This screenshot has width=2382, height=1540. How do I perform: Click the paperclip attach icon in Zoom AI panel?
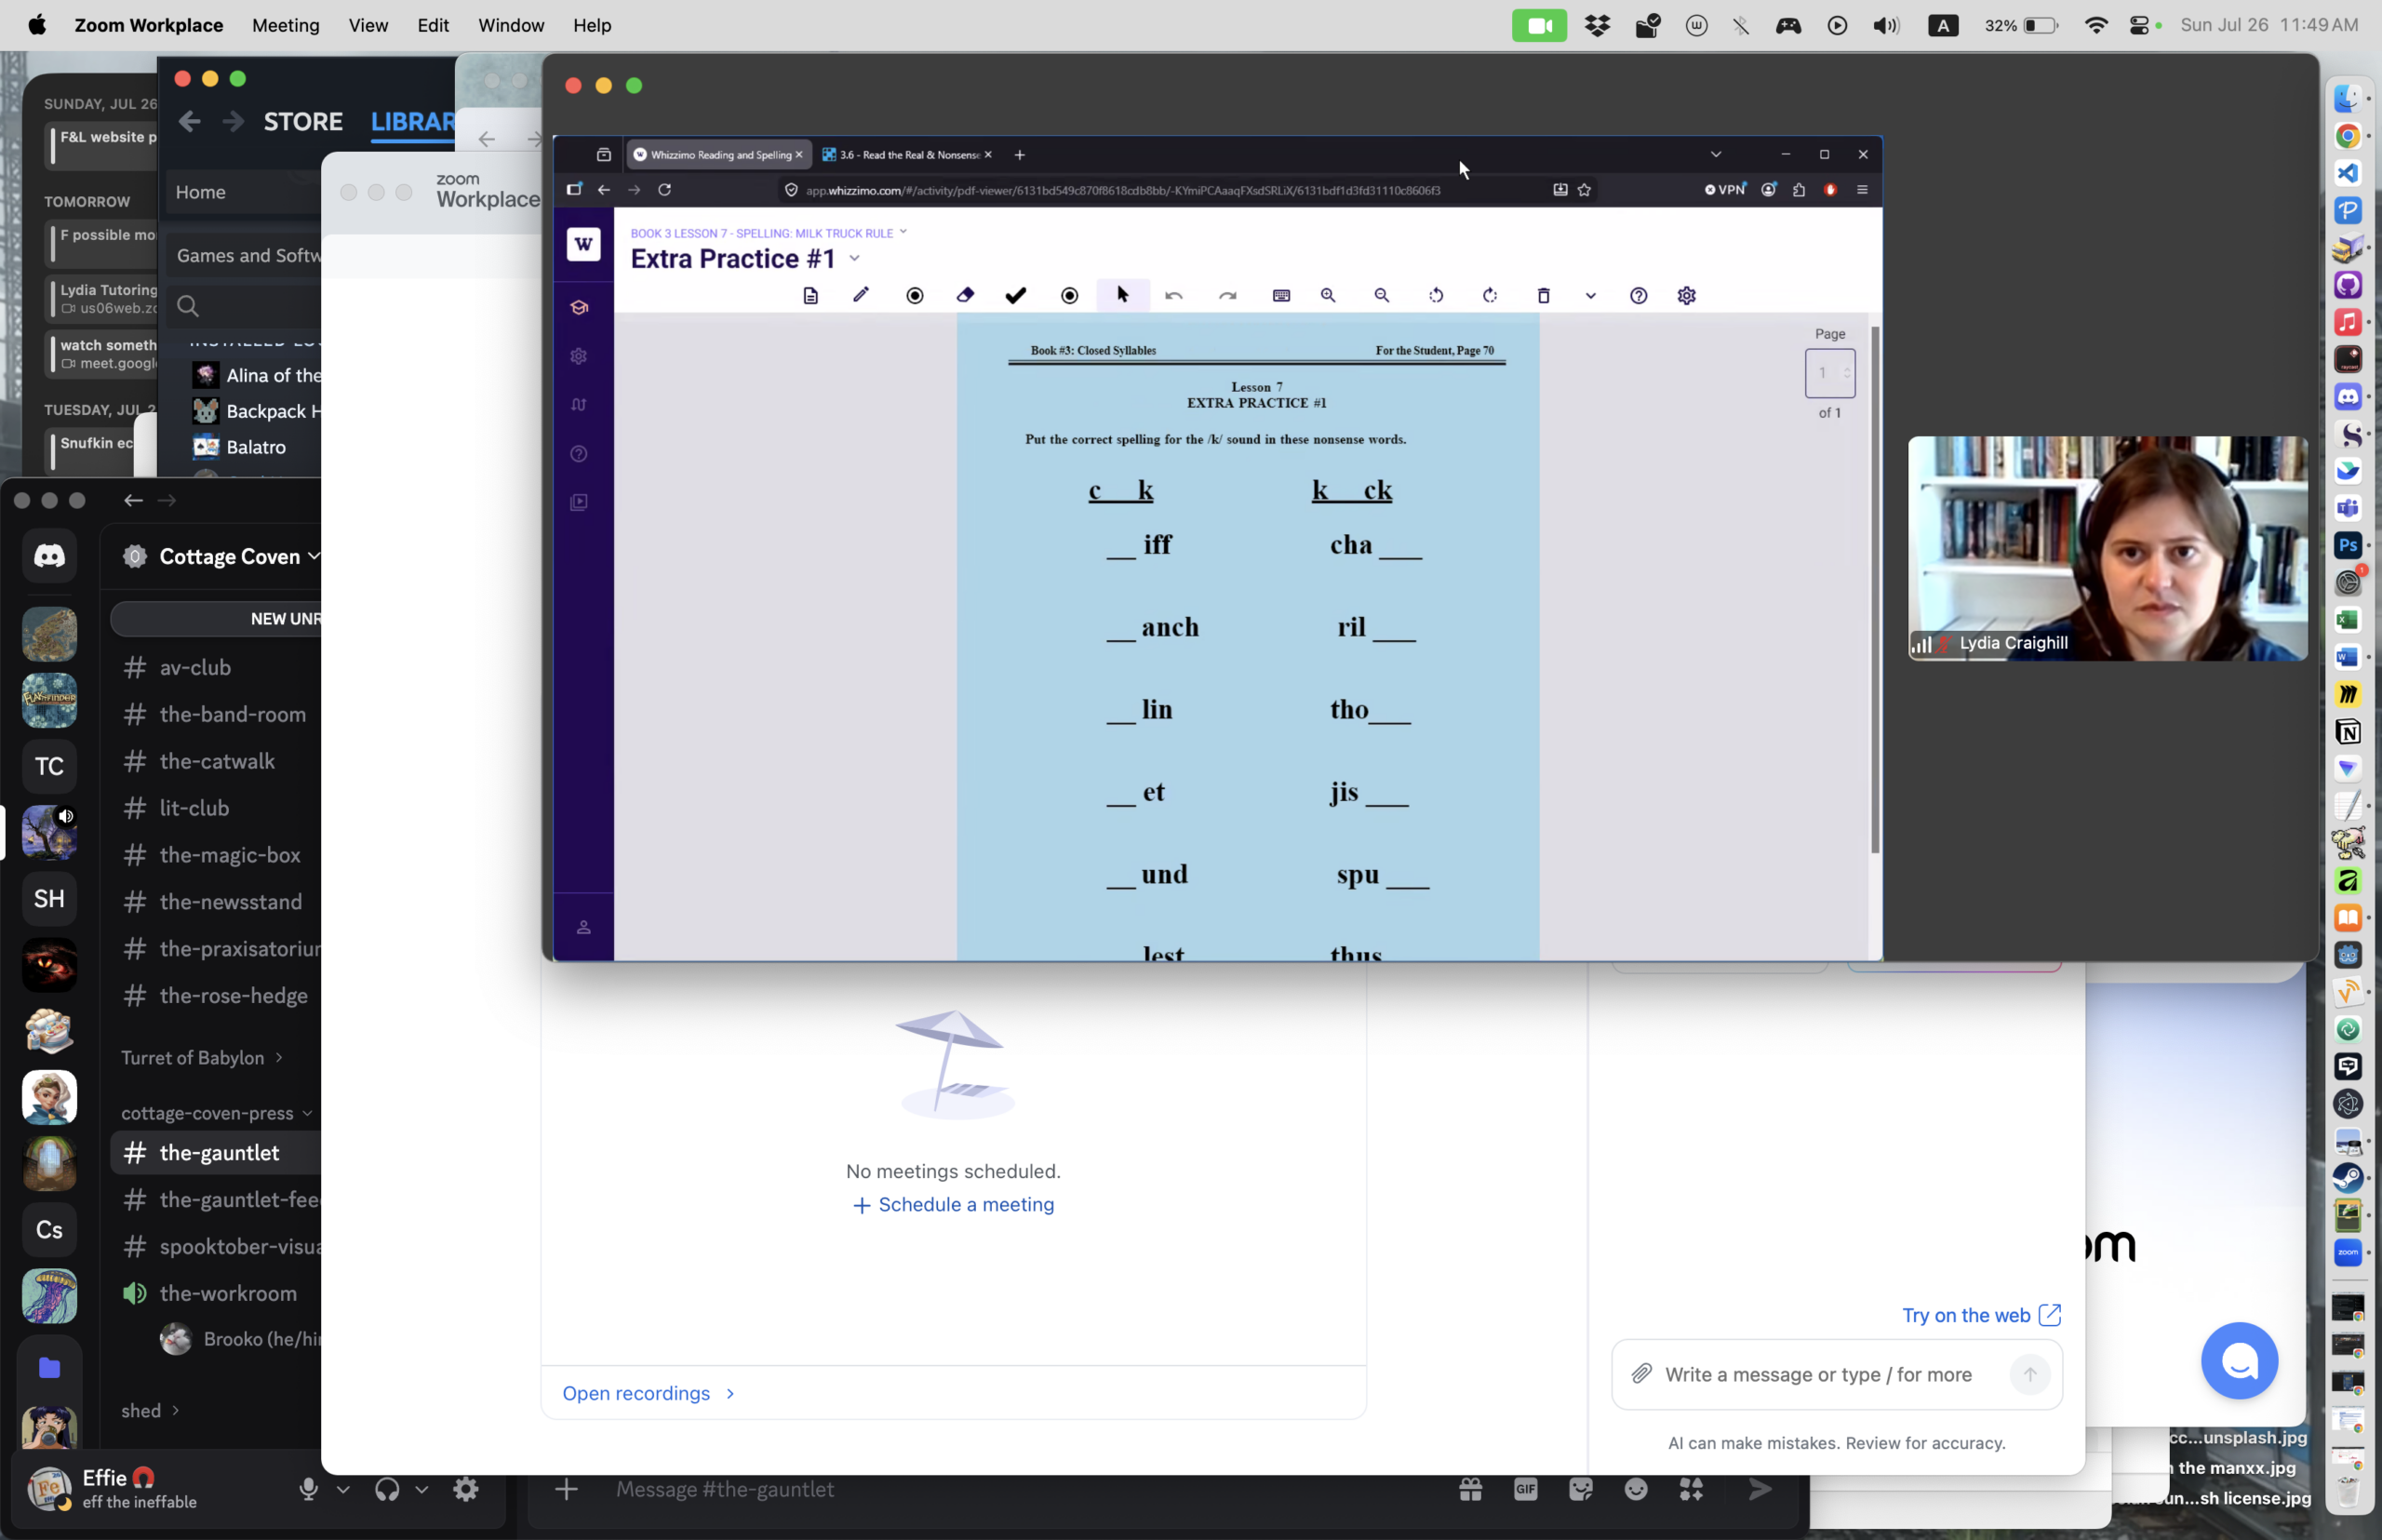[x=1641, y=1374]
